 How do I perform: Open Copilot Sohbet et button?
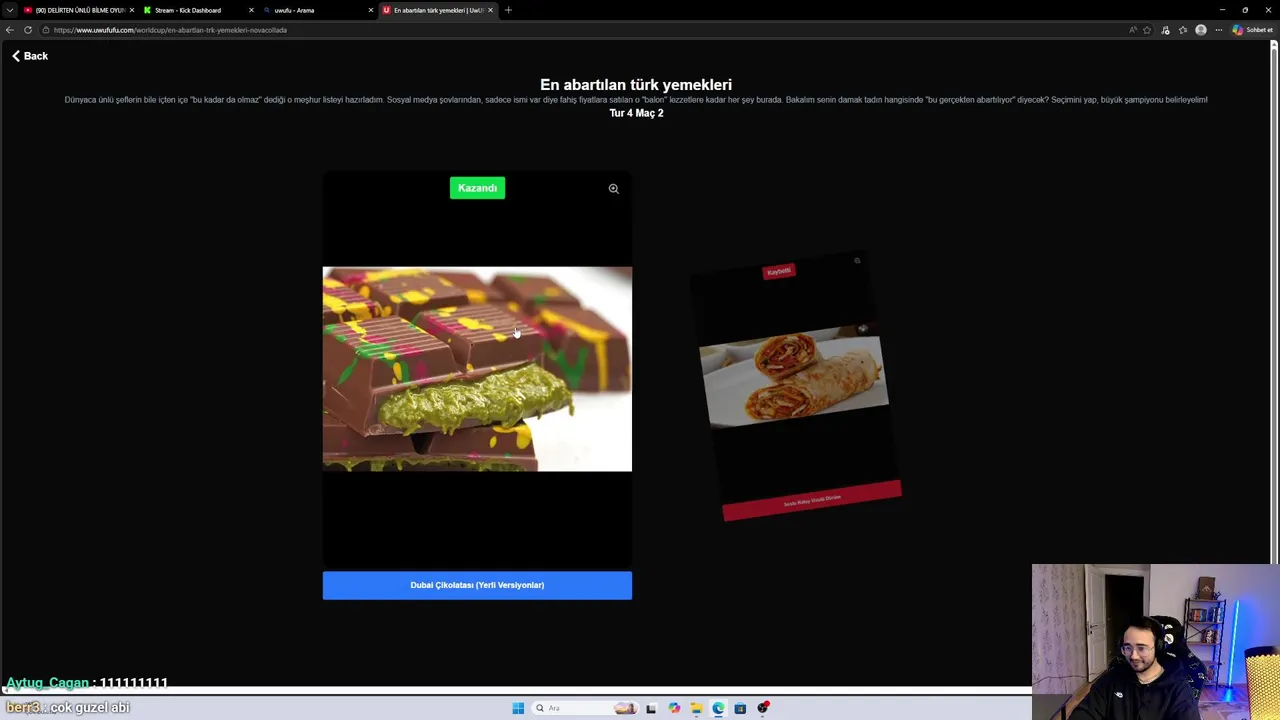(1252, 30)
